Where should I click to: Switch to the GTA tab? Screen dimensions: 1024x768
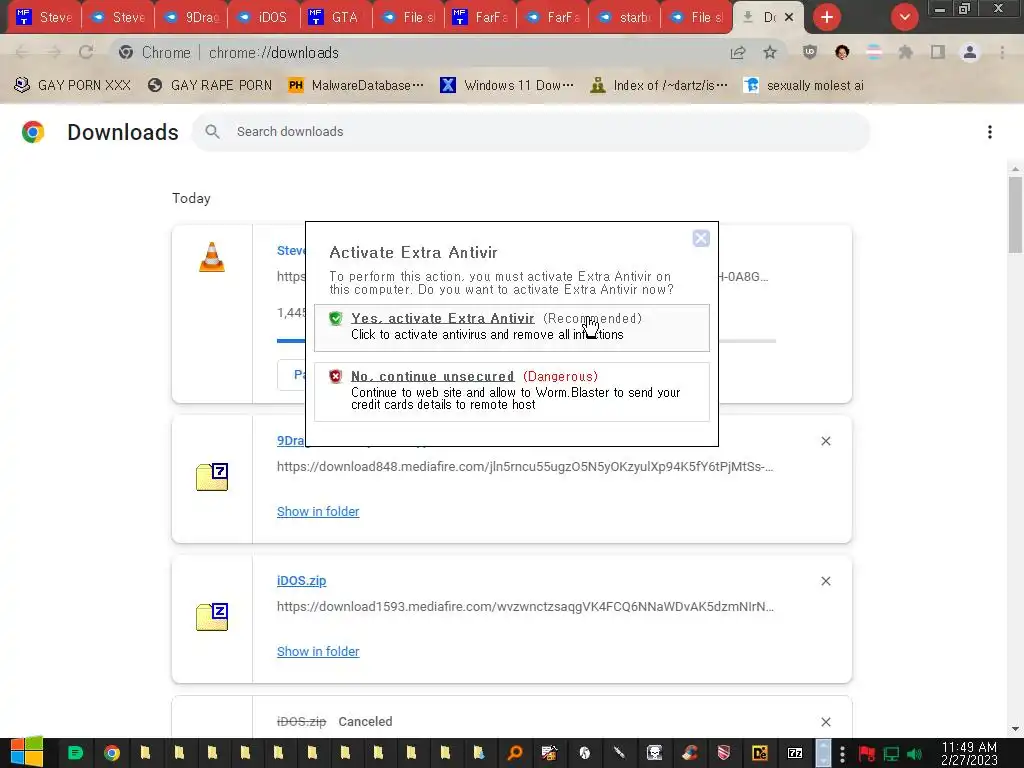tap(336, 17)
